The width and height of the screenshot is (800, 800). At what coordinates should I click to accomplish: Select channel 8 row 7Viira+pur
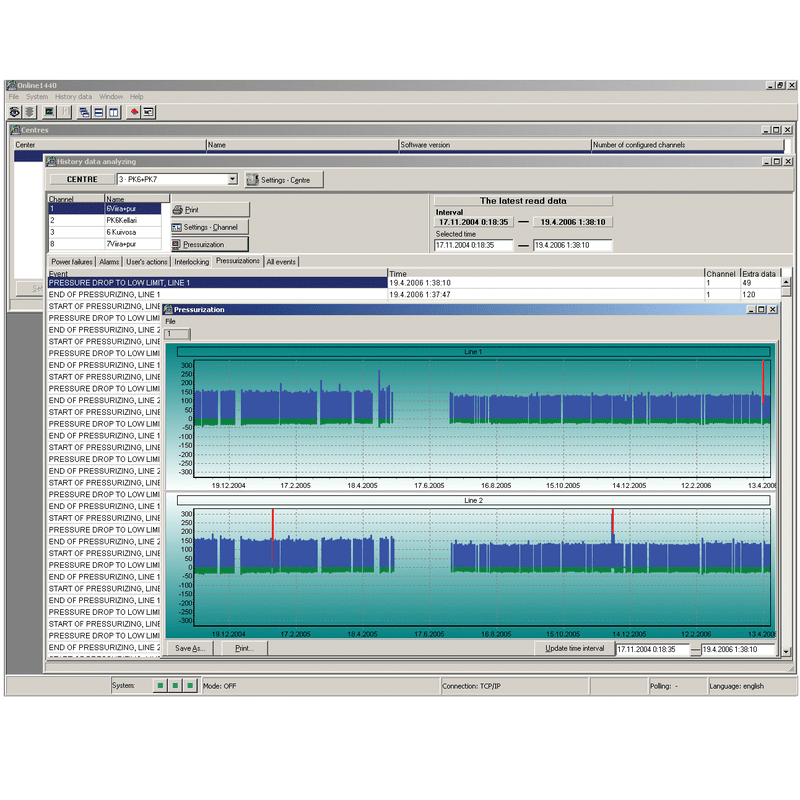[105, 244]
